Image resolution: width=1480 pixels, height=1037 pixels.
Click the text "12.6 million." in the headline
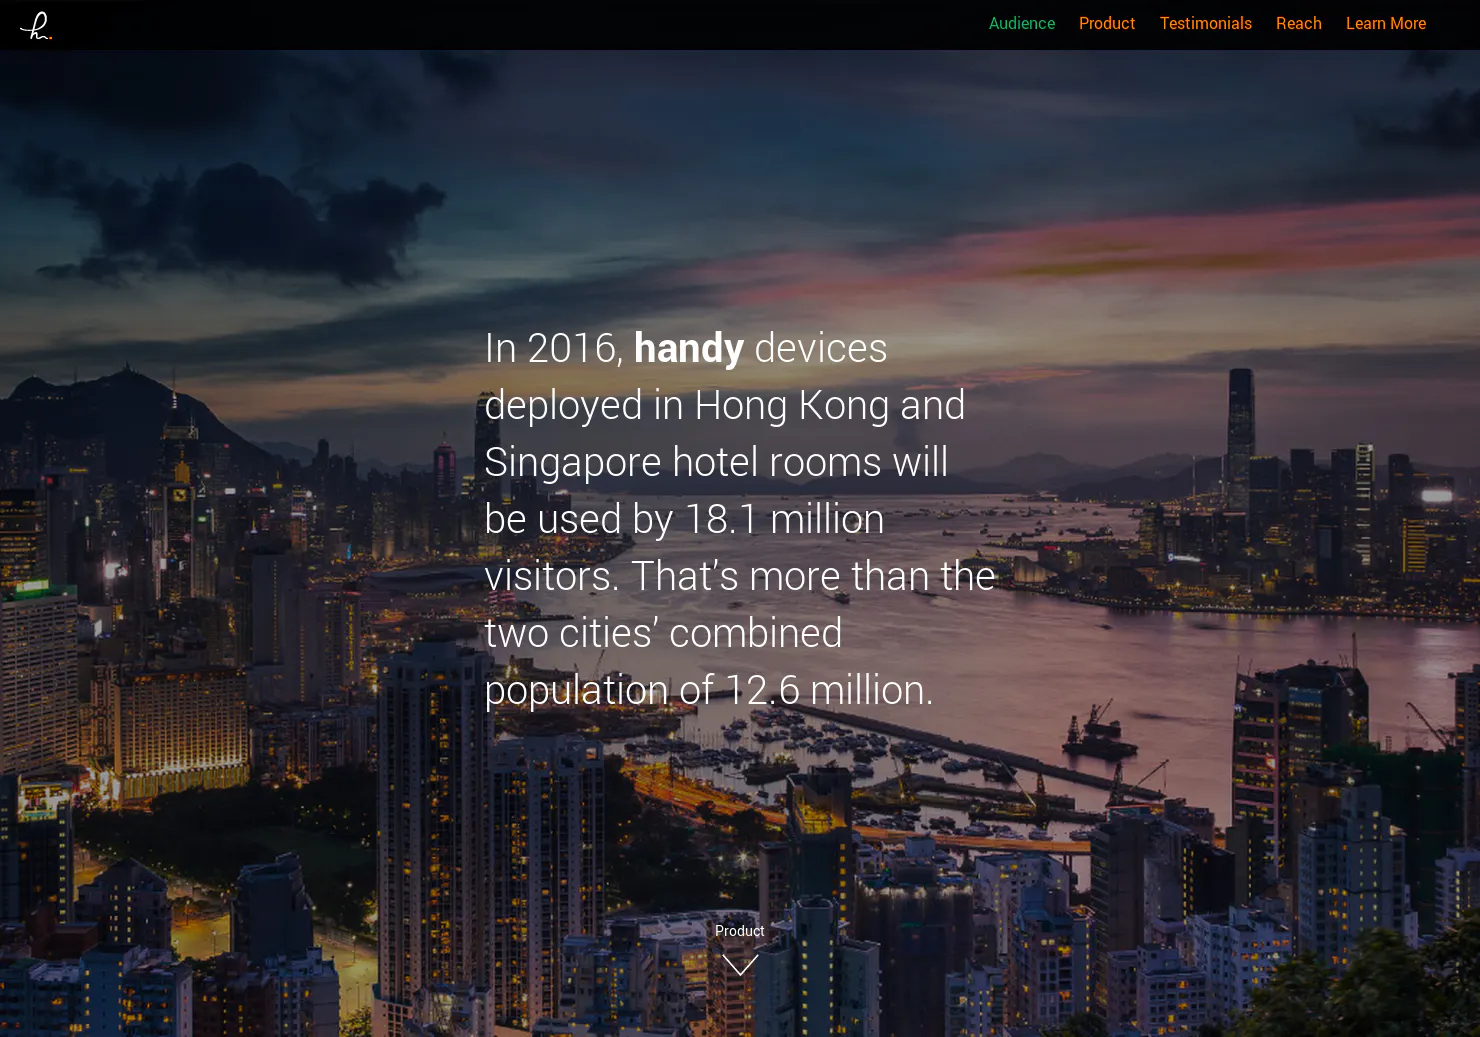click(x=829, y=691)
